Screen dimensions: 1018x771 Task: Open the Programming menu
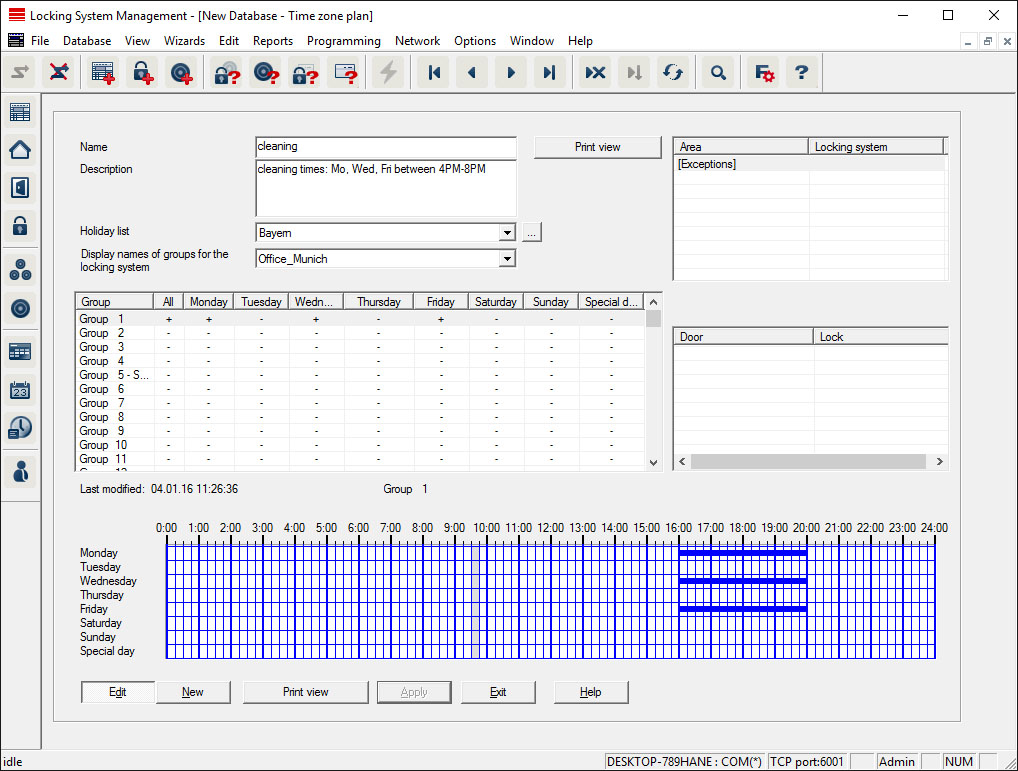[x=343, y=41]
